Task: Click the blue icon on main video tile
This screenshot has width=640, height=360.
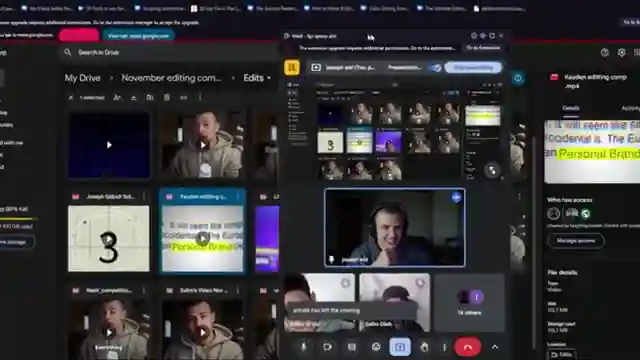Action: pos(456,198)
